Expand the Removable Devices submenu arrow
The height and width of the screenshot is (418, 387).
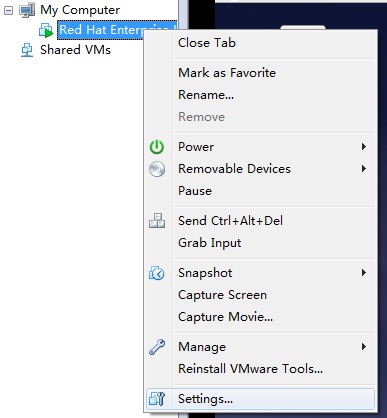[364, 169]
